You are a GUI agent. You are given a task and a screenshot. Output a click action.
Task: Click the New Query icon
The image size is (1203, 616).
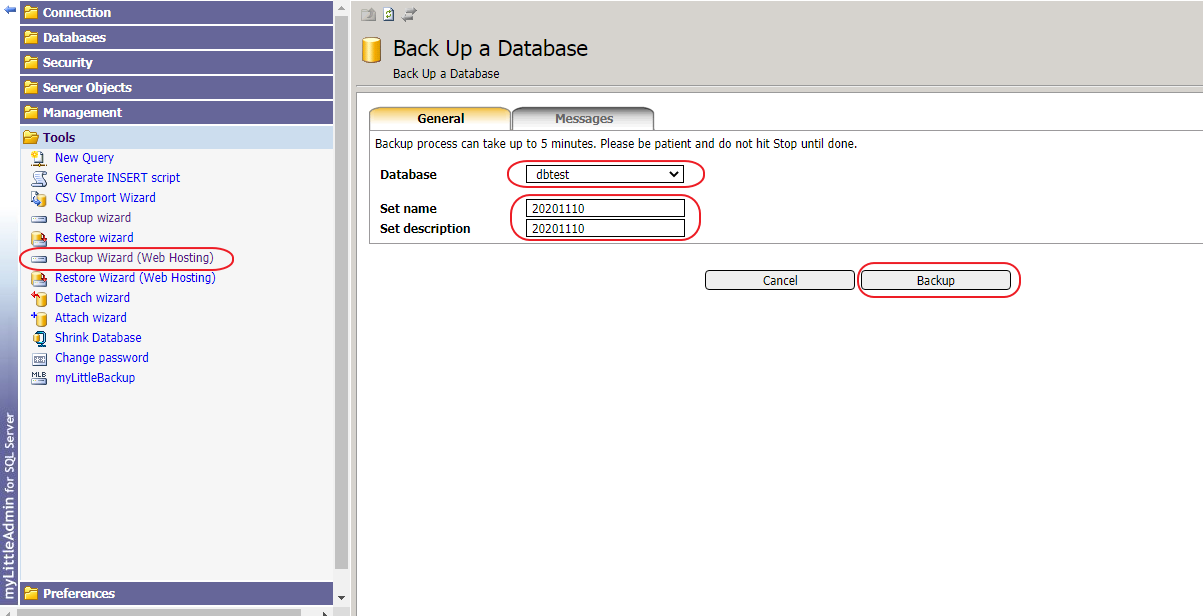(39, 158)
